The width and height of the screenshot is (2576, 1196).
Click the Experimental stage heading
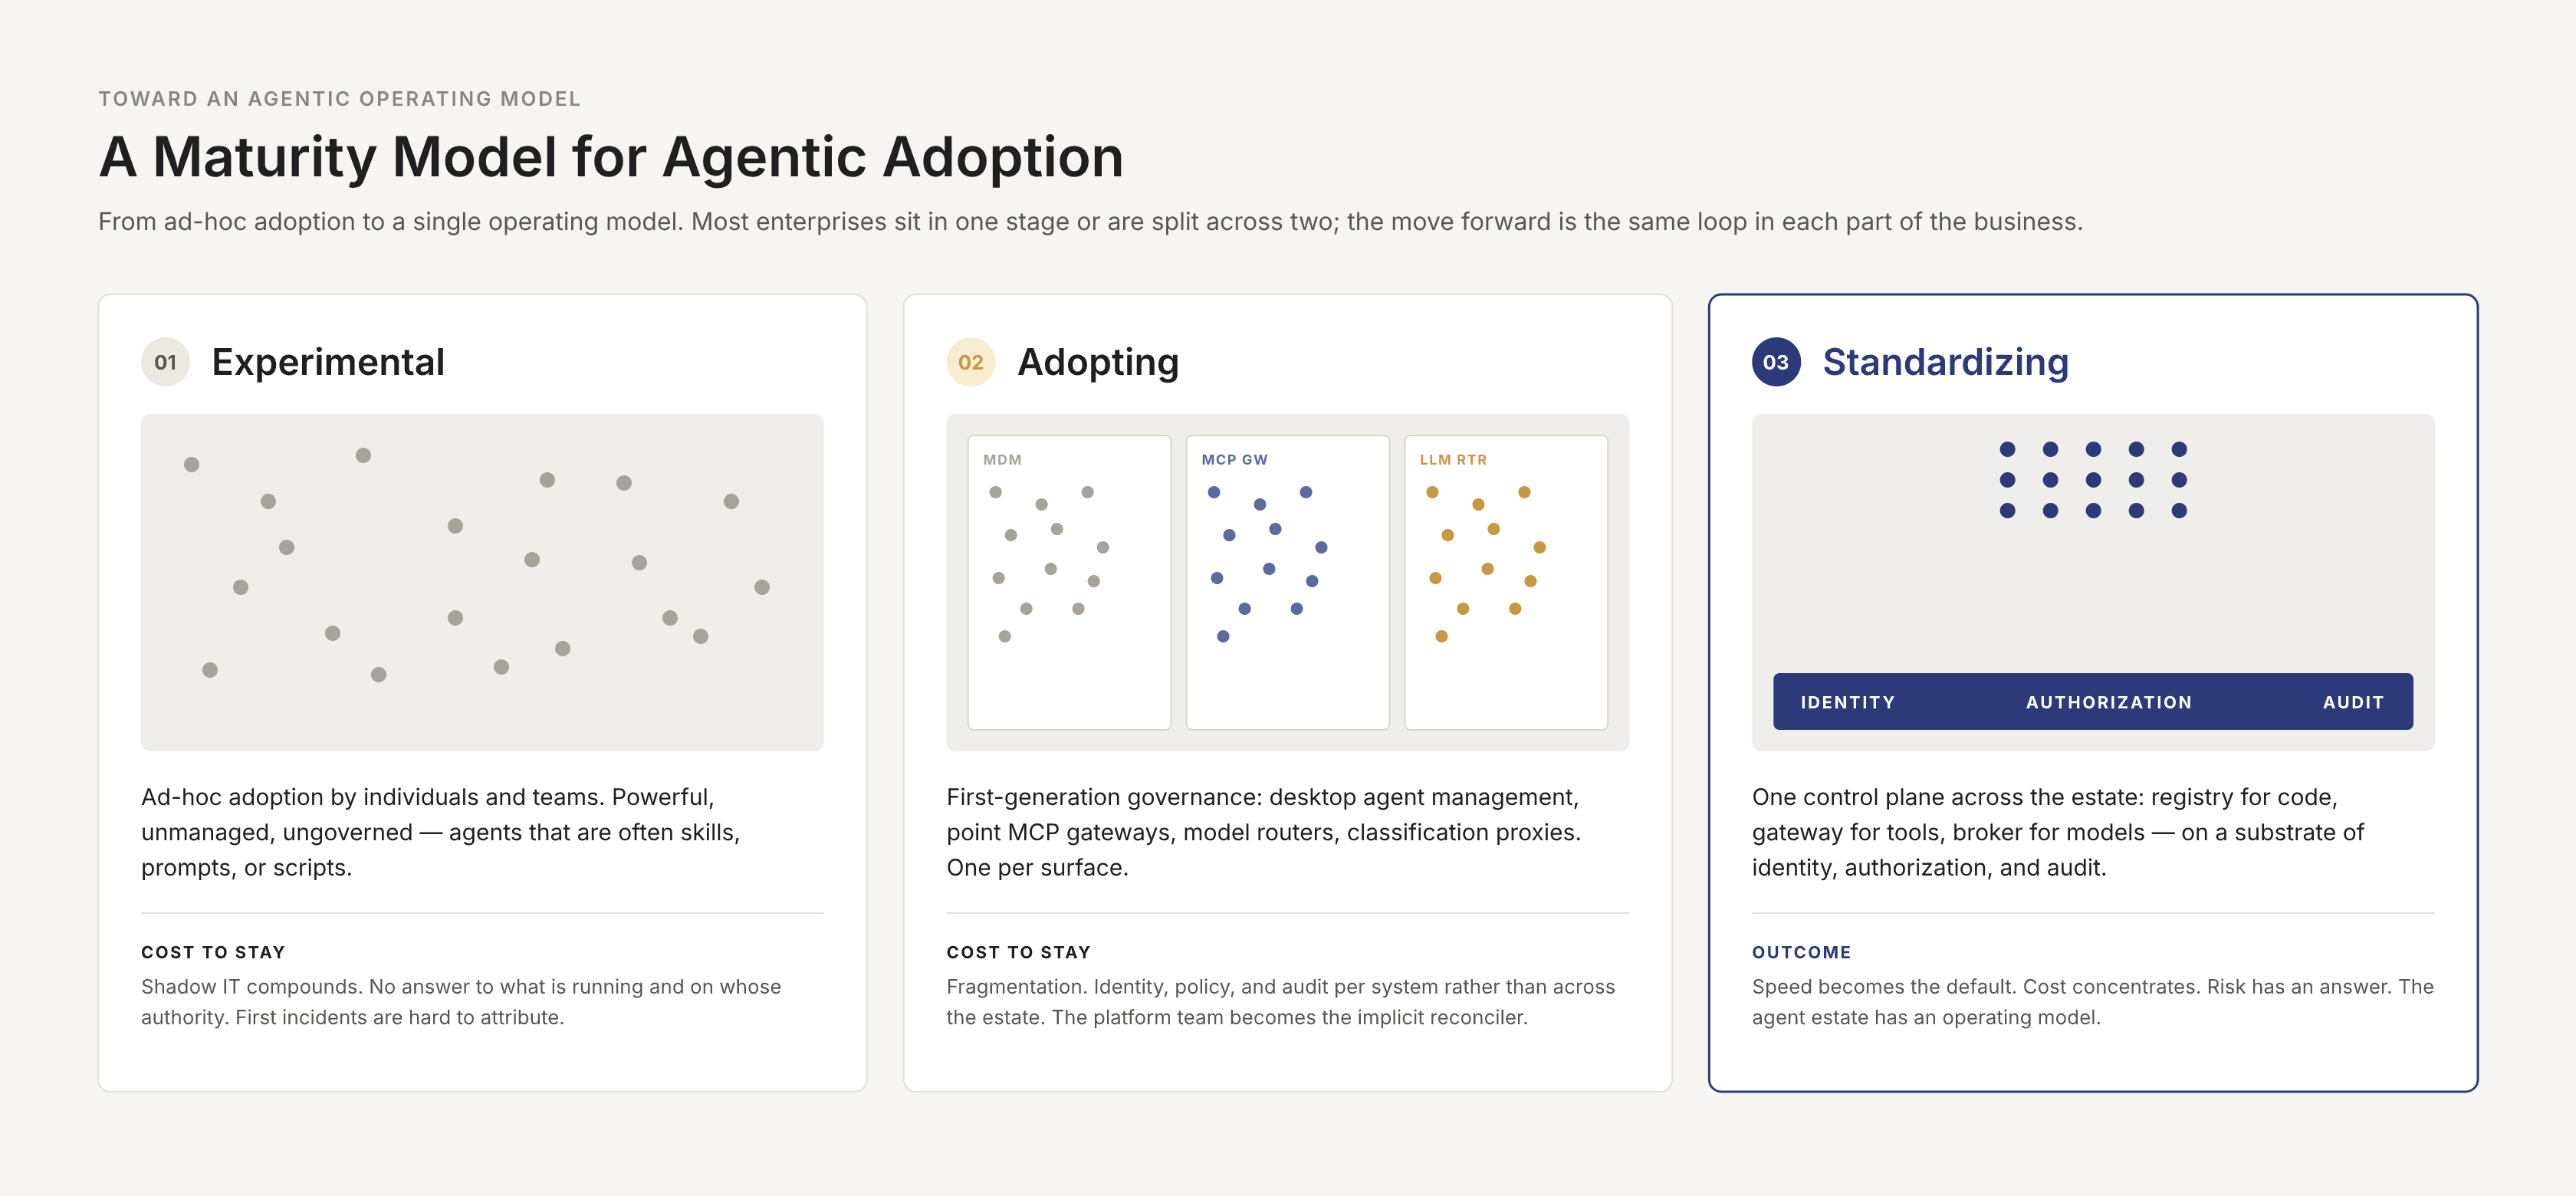click(x=328, y=362)
